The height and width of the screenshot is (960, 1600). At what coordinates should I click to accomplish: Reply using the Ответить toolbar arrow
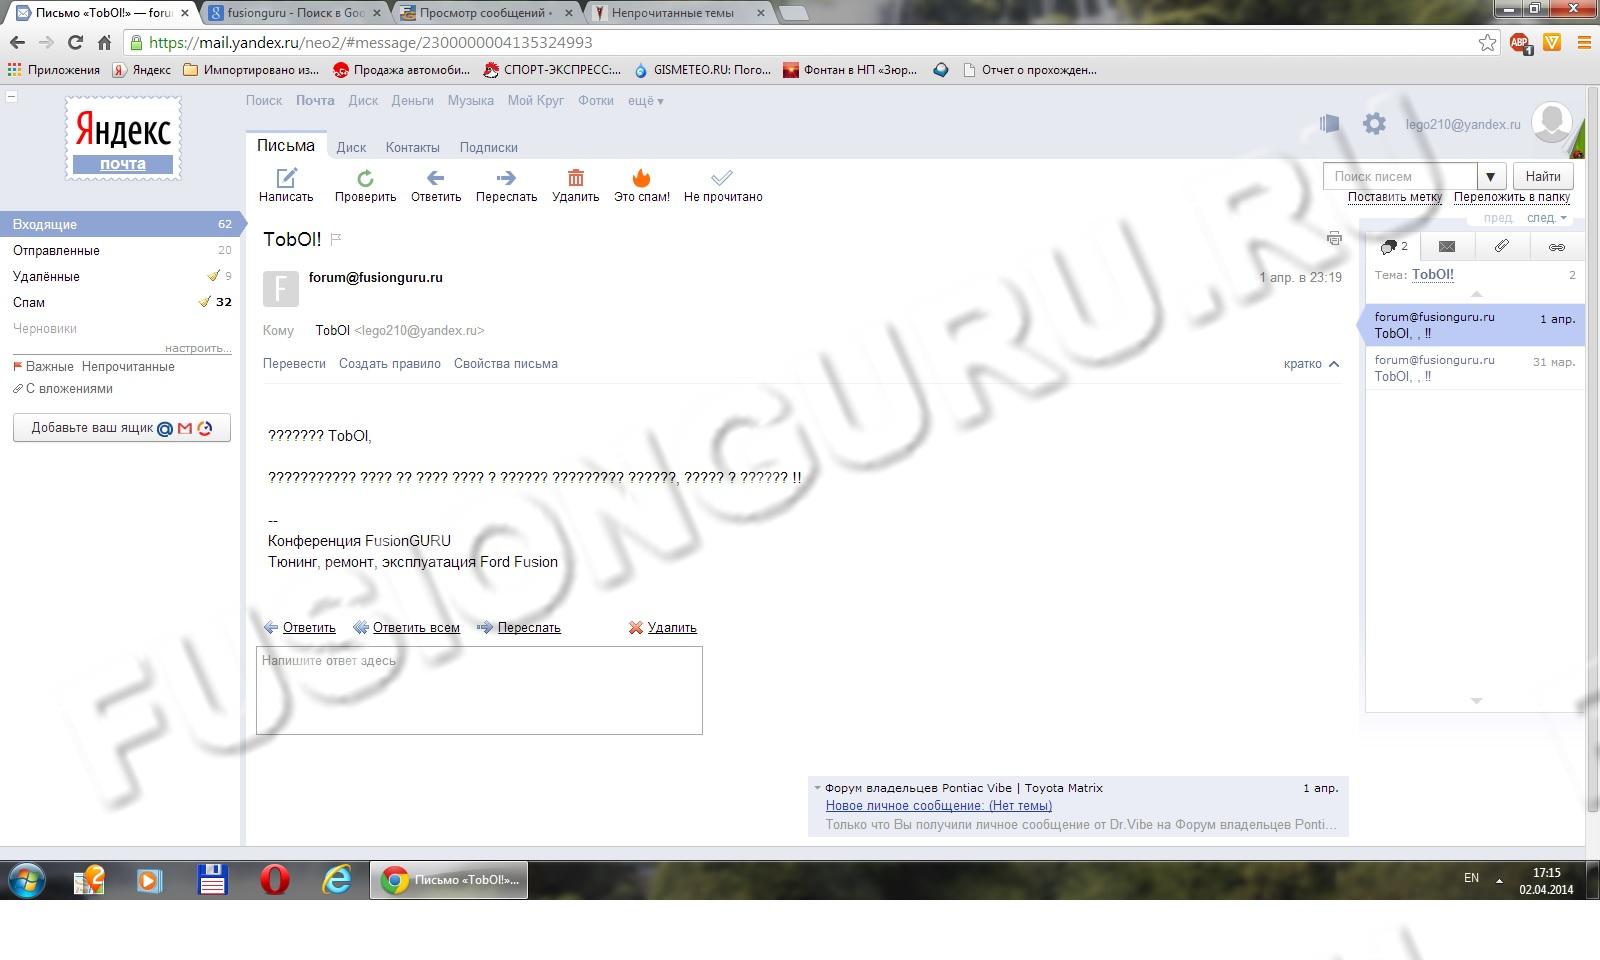[x=436, y=186]
